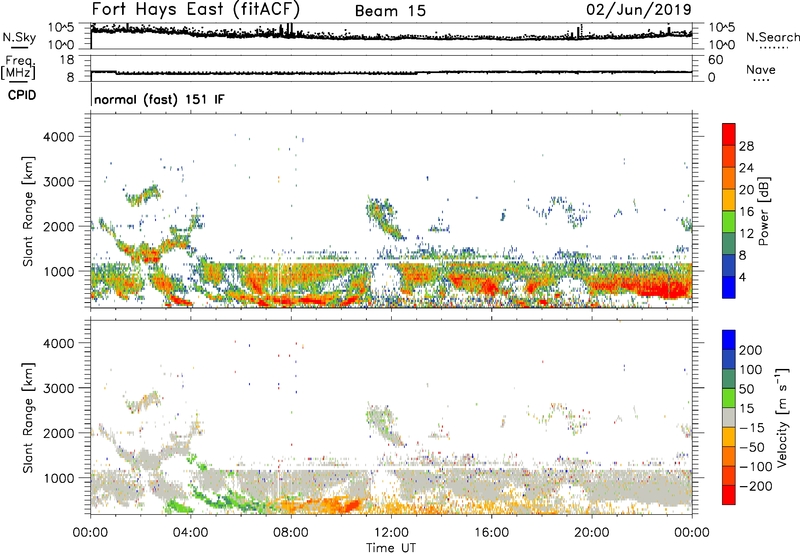The width and height of the screenshot is (800, 554).
Task: Click the date "02/Jun/2019"
Action: click(x=639, y=10)
